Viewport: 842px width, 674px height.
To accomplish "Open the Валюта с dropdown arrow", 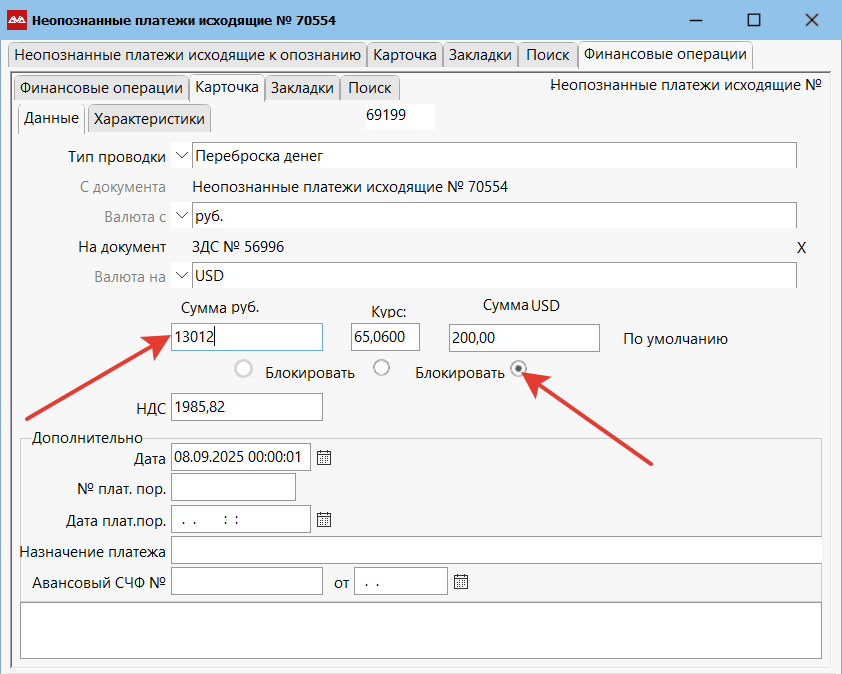I will point(181,215).
